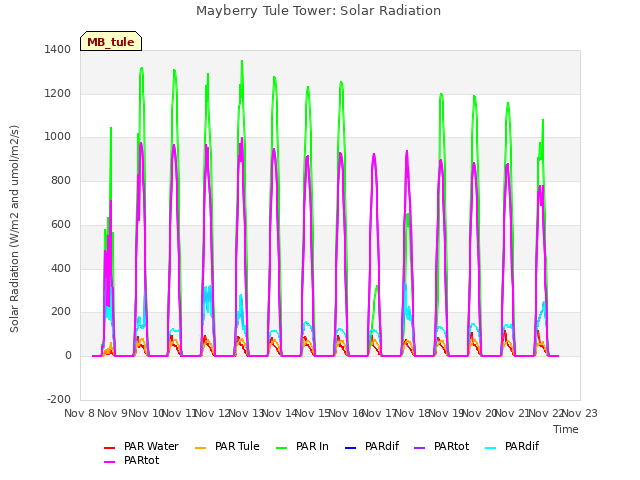
Task: Click the green PAR In legend swatch
Action: point(282,448)
